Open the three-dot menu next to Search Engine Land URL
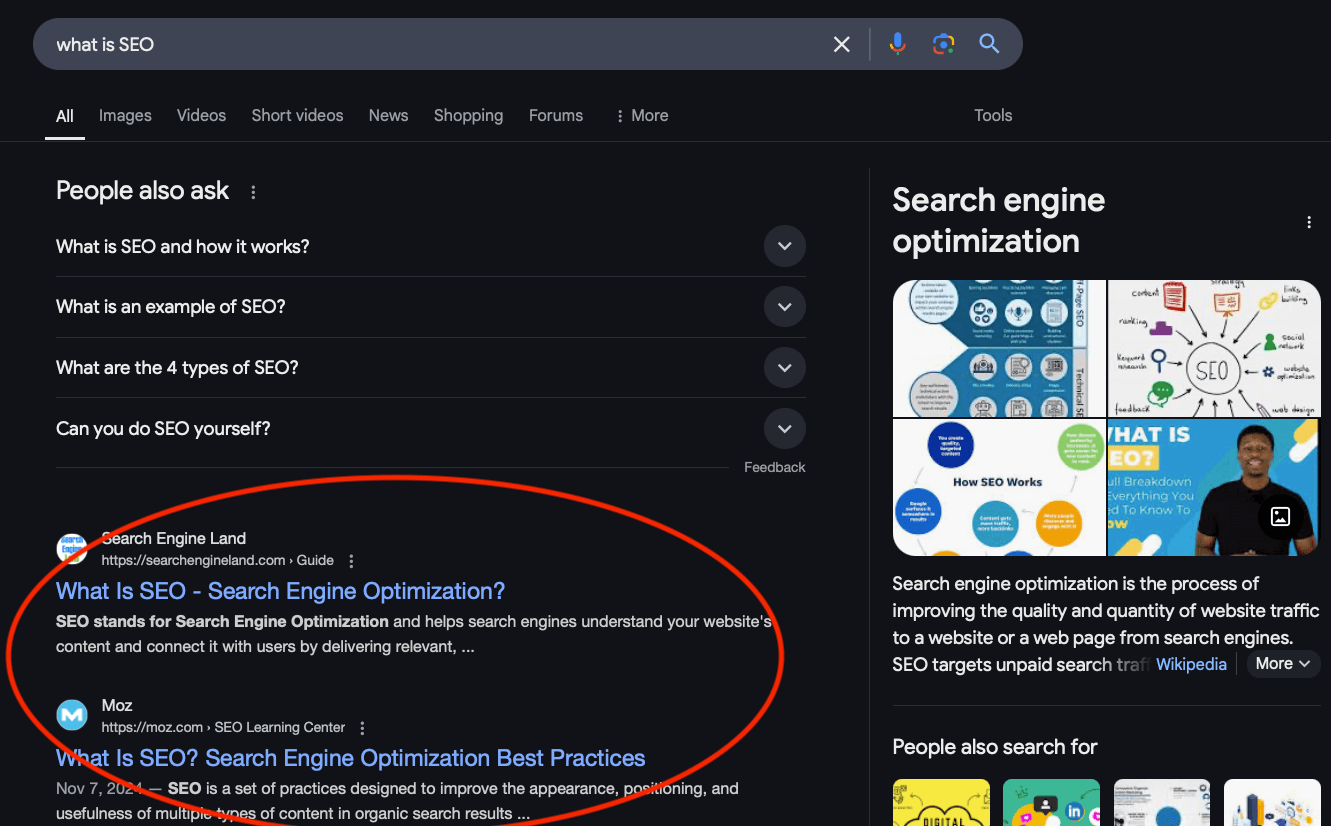The height and width of the screenshot is (826, 1331). [x=351, y=561]
